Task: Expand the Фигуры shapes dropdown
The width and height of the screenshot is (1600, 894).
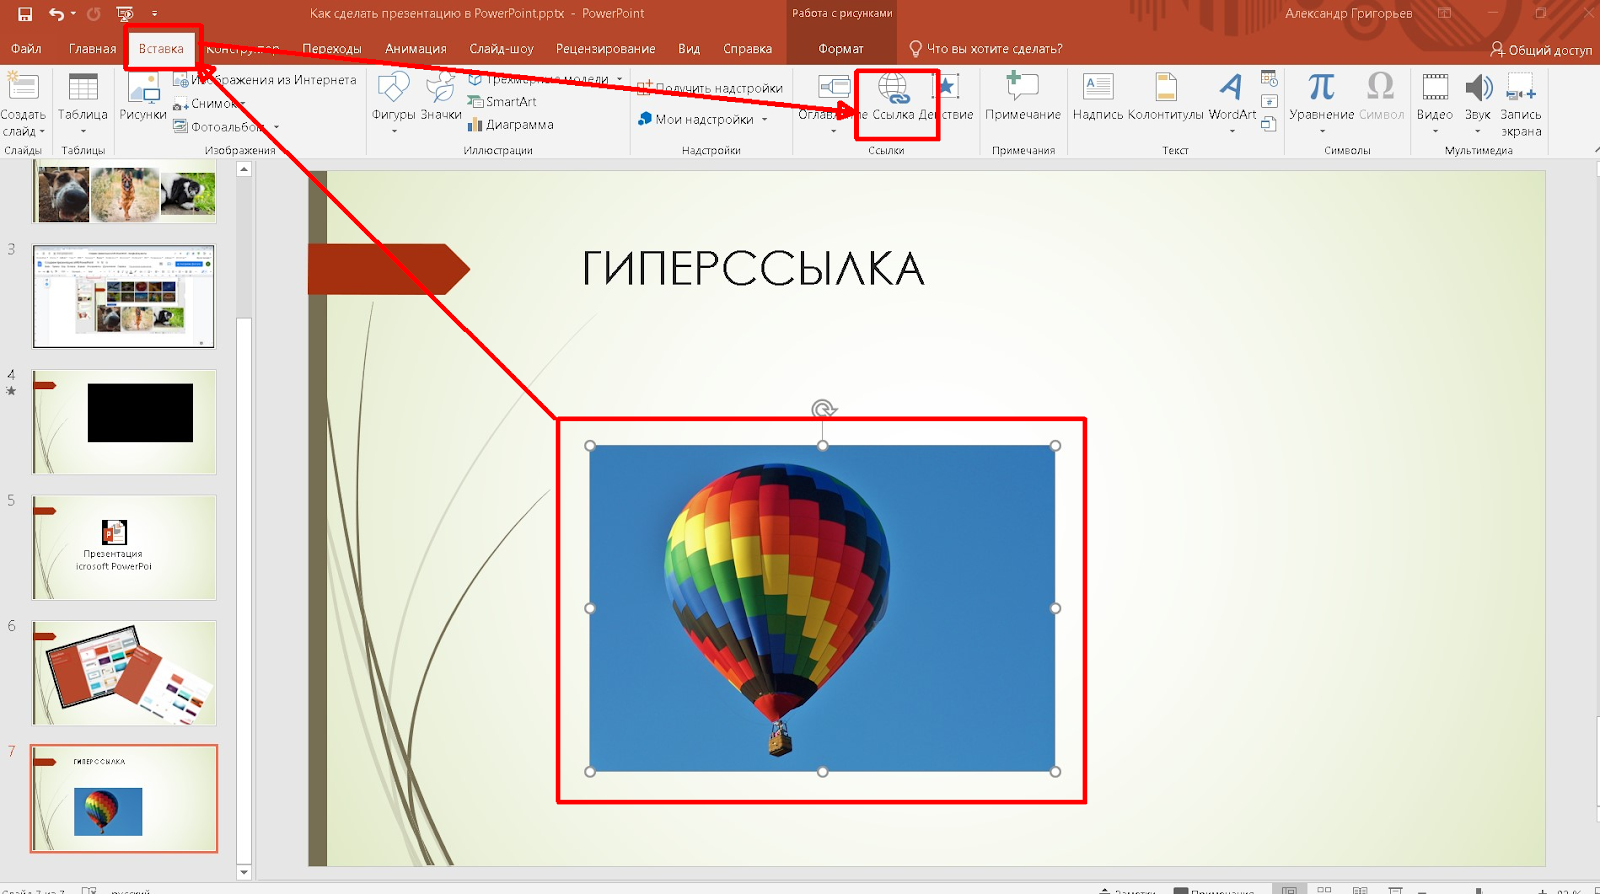Action: click(x=394, y=131)
